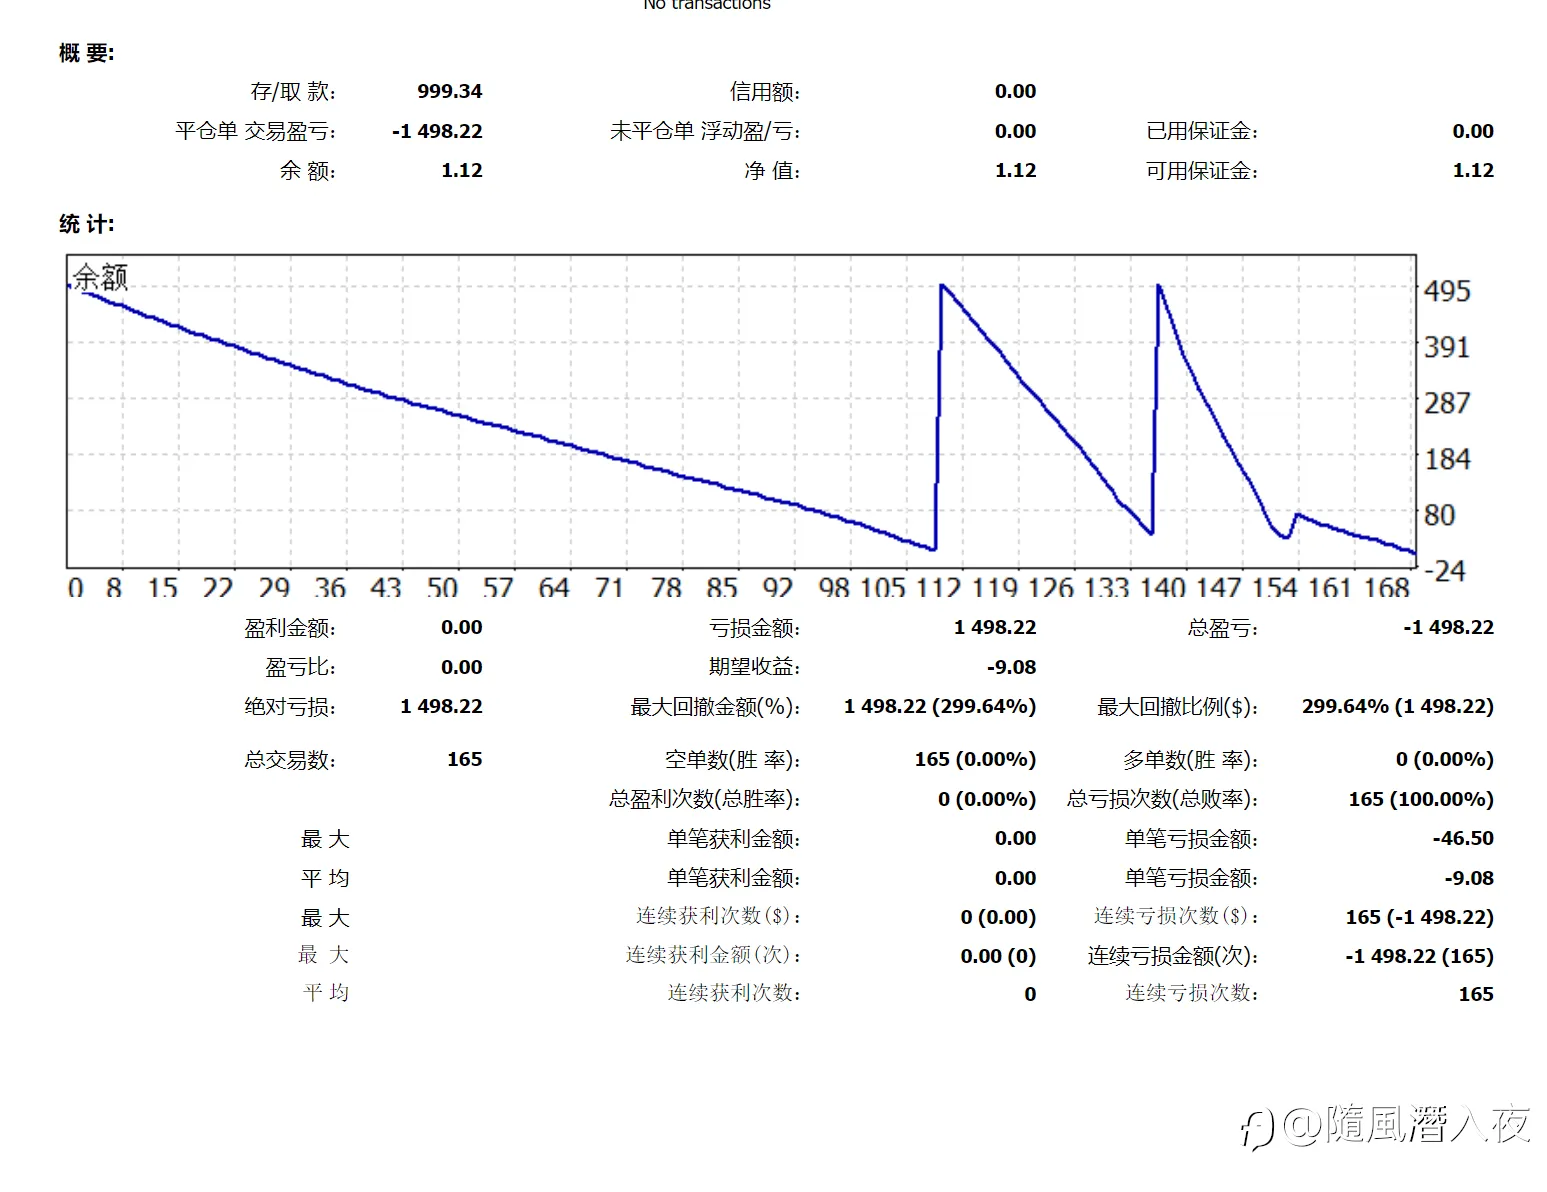Click the 连续亏损次数($) label

[x=1176, y=916]
